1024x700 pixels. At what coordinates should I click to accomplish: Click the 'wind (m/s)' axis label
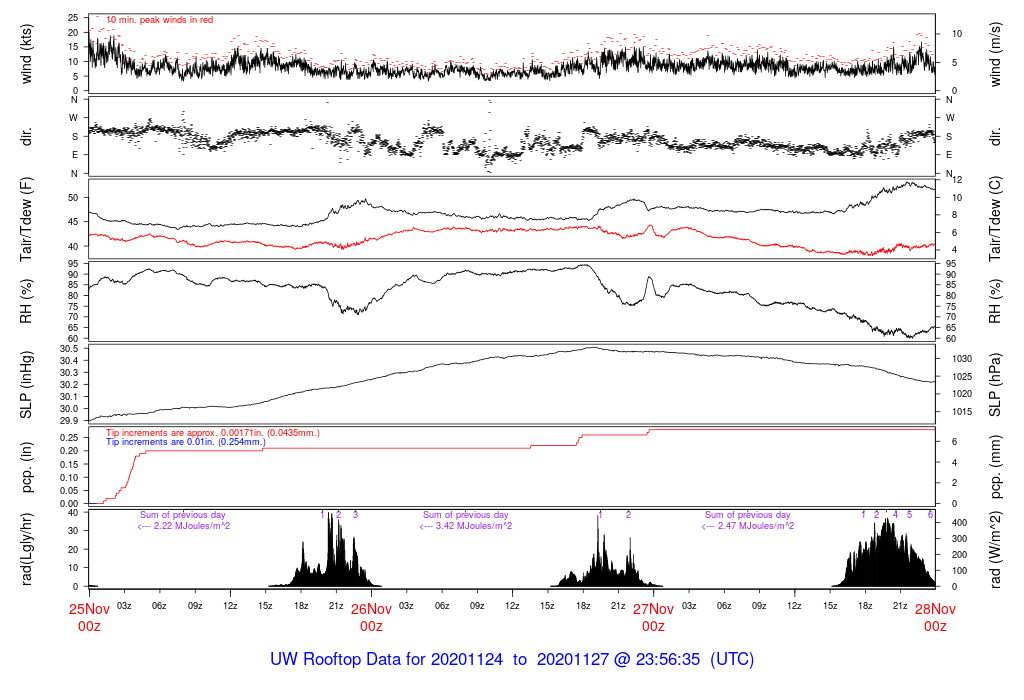point(995,54)
